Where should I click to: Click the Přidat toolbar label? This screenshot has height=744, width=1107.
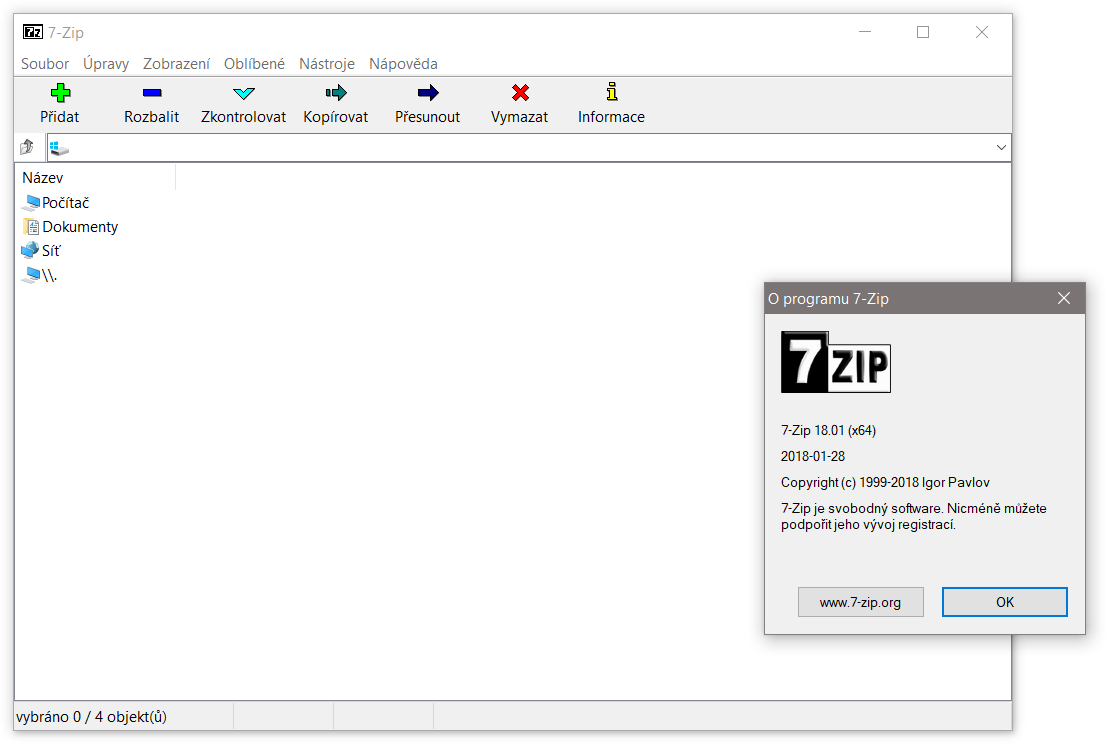pyautogui.click(x=59, y=117)
